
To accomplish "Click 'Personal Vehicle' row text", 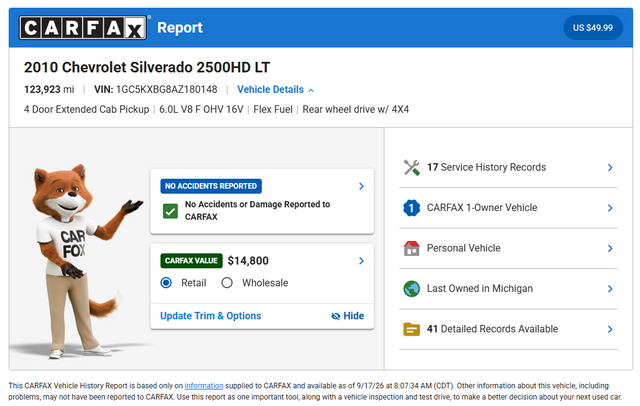I will tap(464, 248).
